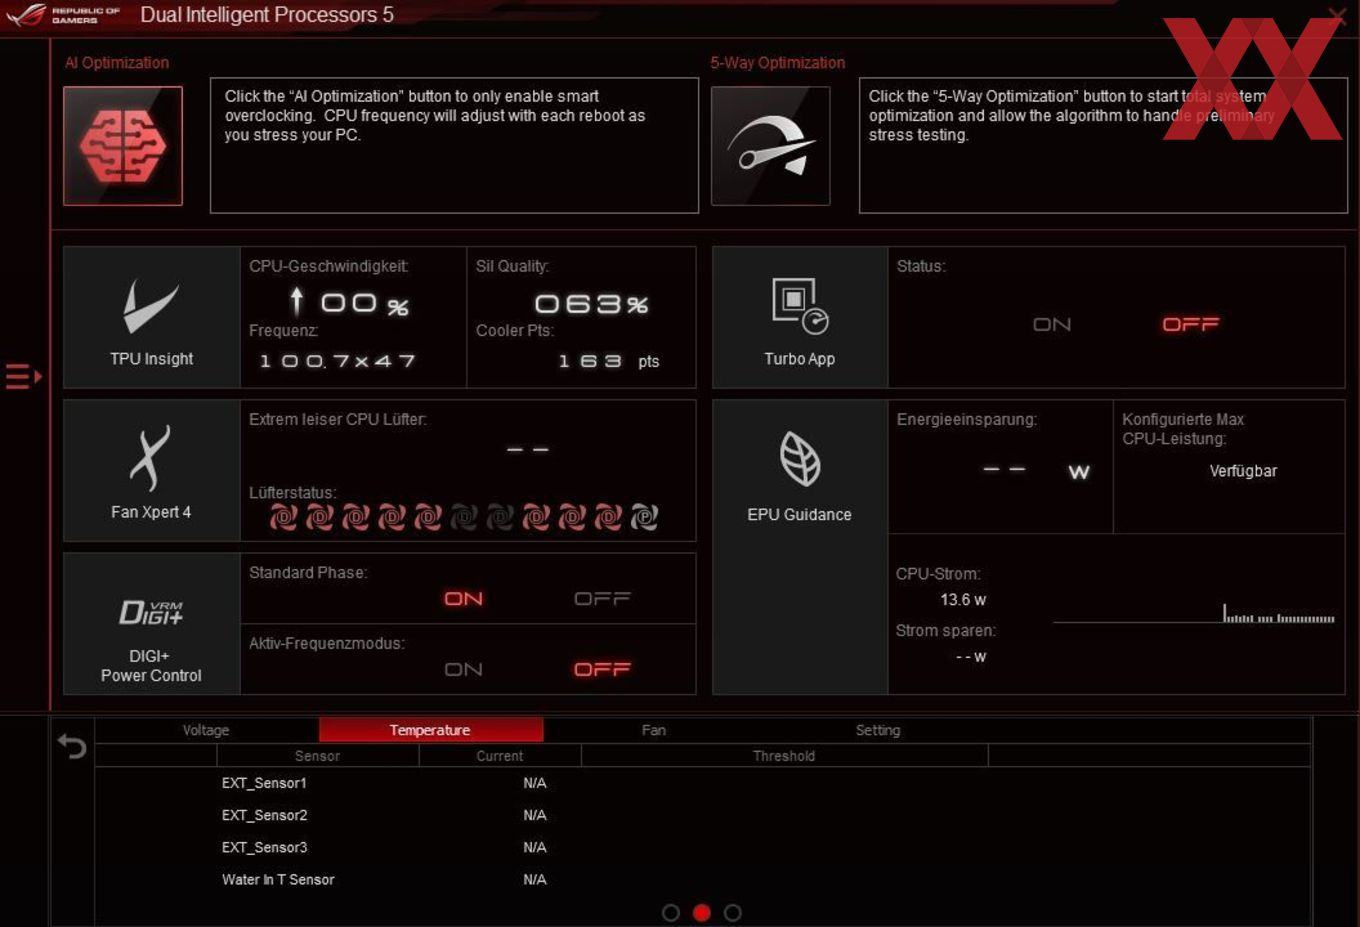Click the Energieeinsparung label

click(x=967, y=419)
